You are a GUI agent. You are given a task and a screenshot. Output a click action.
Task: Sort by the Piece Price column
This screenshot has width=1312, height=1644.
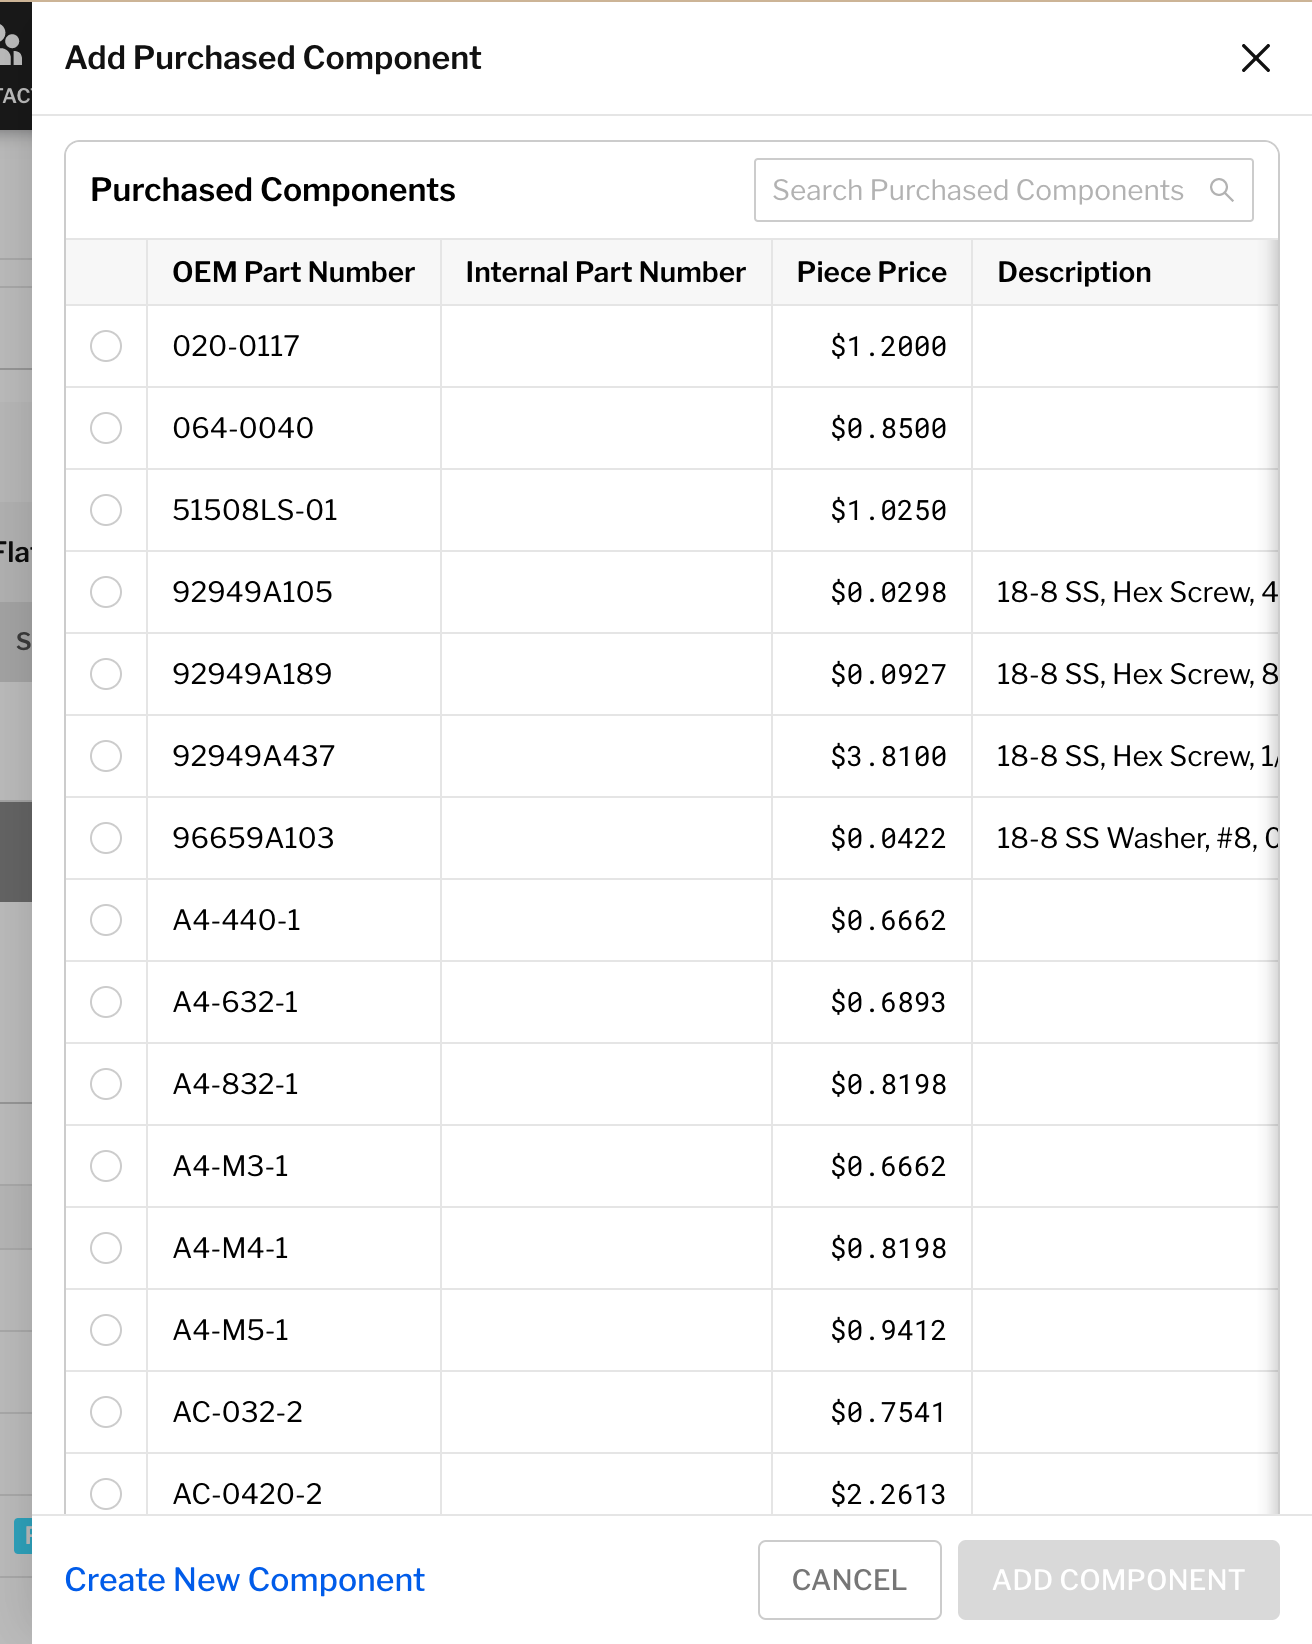tap(871, 271)
